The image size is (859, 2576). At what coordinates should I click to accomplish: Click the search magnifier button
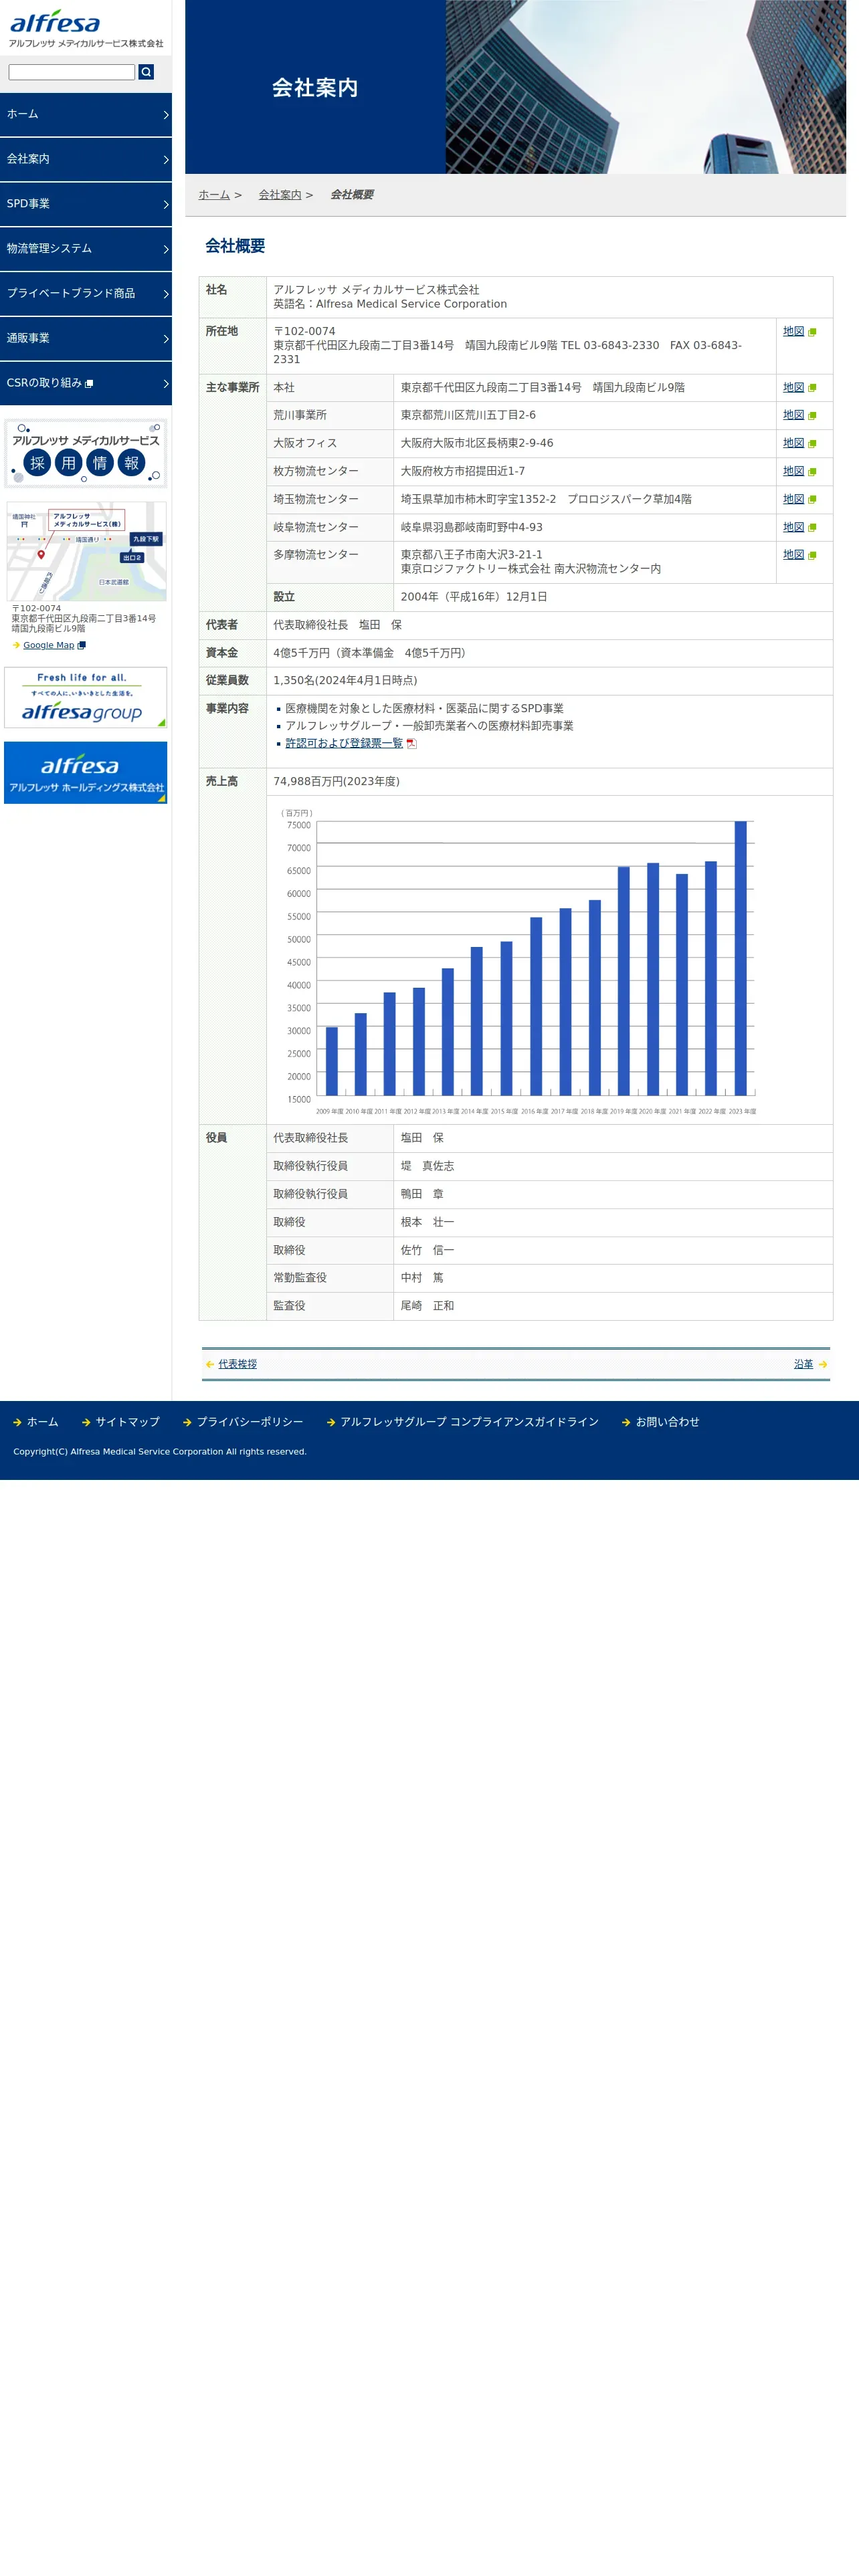pyautogui.click(x=146, y=72)
